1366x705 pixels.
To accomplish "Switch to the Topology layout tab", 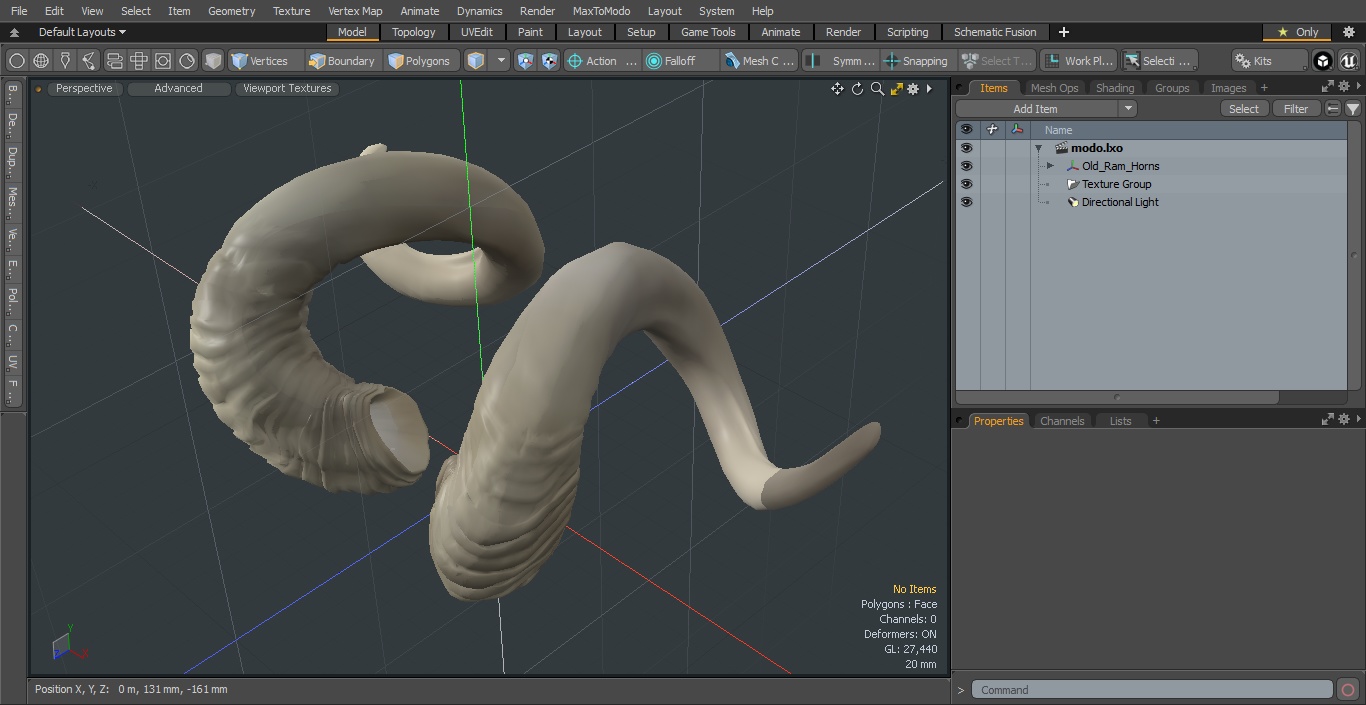I will click(x=413, y=32).
